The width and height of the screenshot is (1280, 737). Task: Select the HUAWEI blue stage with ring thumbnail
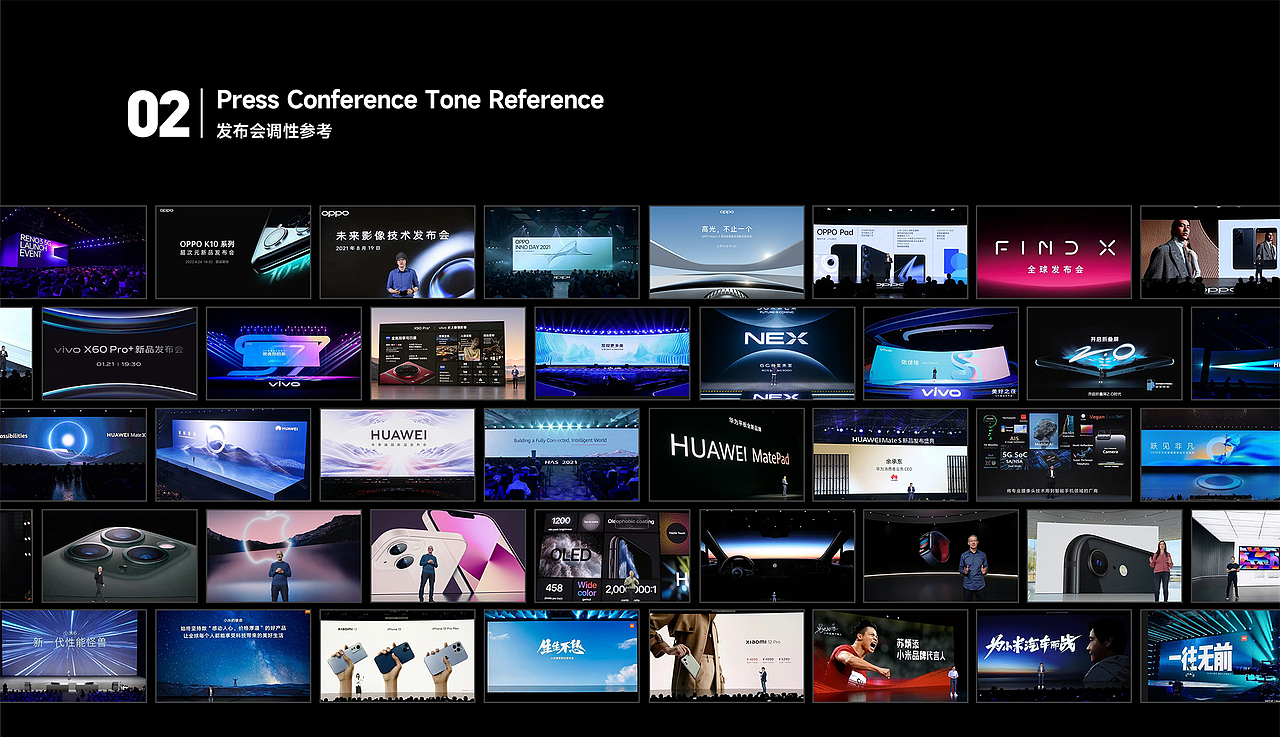[x=233, y=455]
